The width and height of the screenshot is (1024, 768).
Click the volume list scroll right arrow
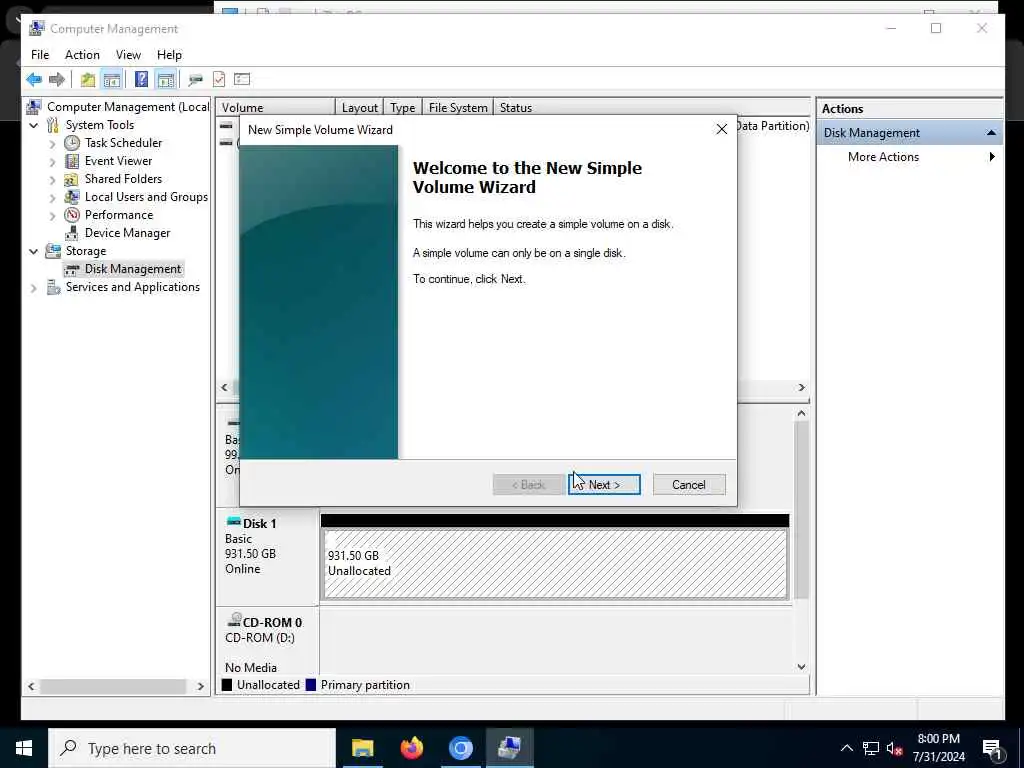pos(801,387)
